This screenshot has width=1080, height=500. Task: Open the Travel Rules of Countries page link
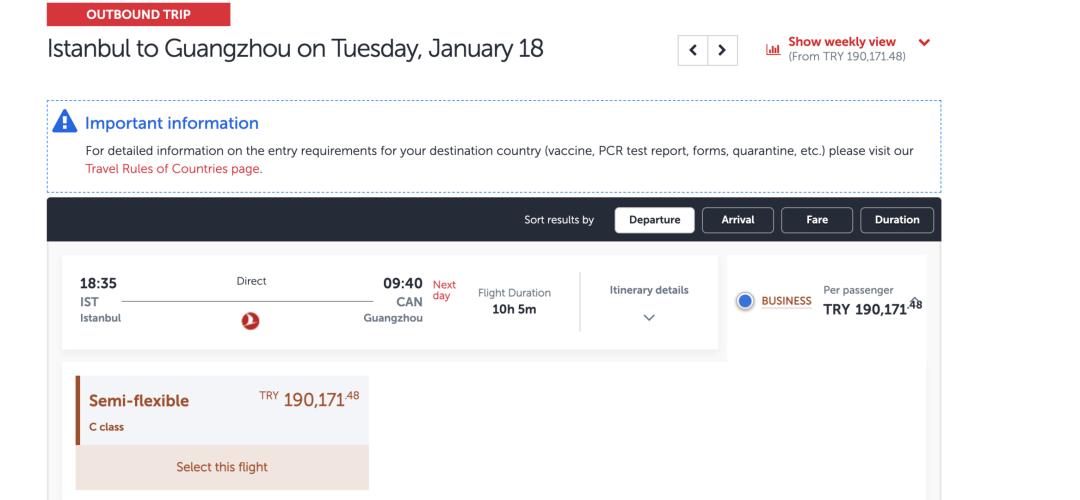pos(173,169)
